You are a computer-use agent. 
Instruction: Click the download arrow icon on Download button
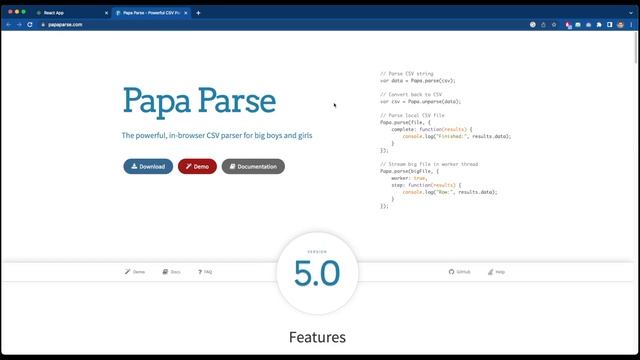point(134,166)
